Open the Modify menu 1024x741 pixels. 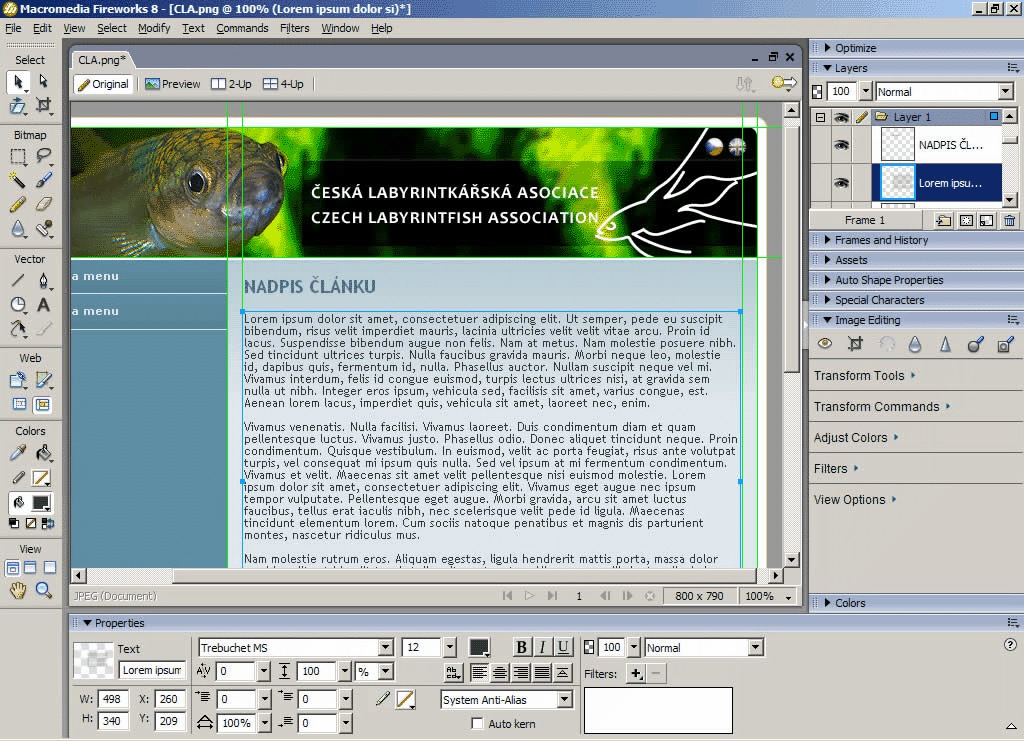(x=154, y=28)
